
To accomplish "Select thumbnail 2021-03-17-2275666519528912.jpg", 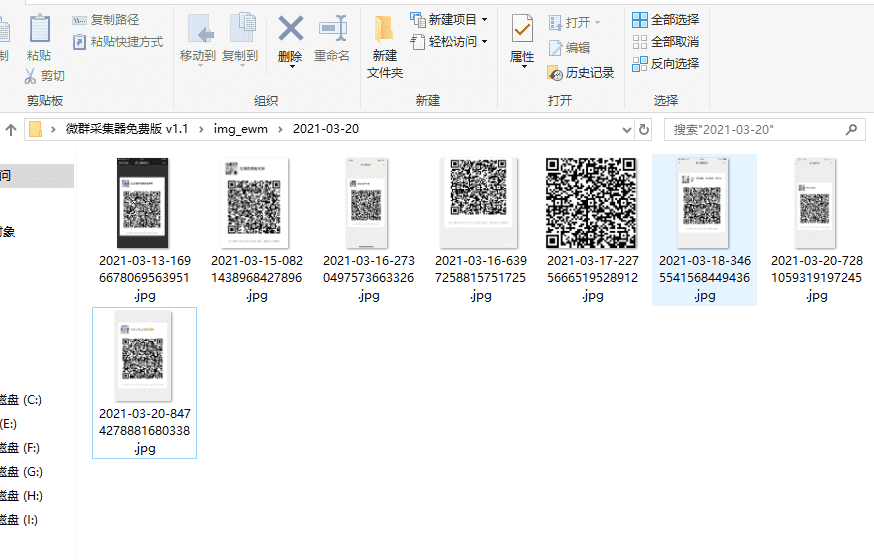I will pos(592,203).
